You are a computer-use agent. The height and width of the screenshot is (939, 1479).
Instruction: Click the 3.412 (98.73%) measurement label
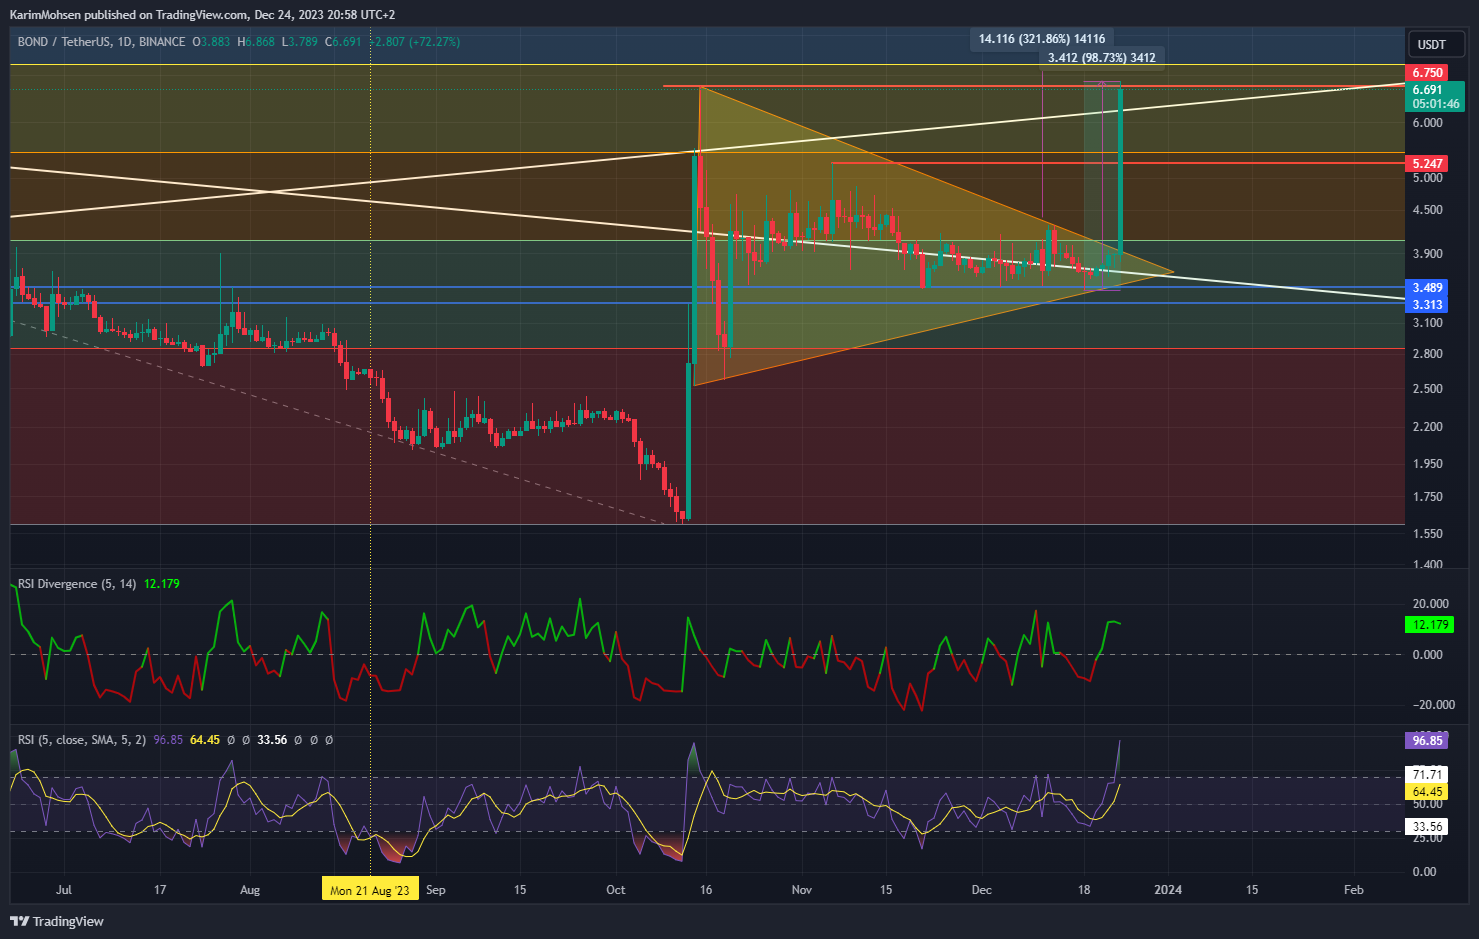[1101, 58]
